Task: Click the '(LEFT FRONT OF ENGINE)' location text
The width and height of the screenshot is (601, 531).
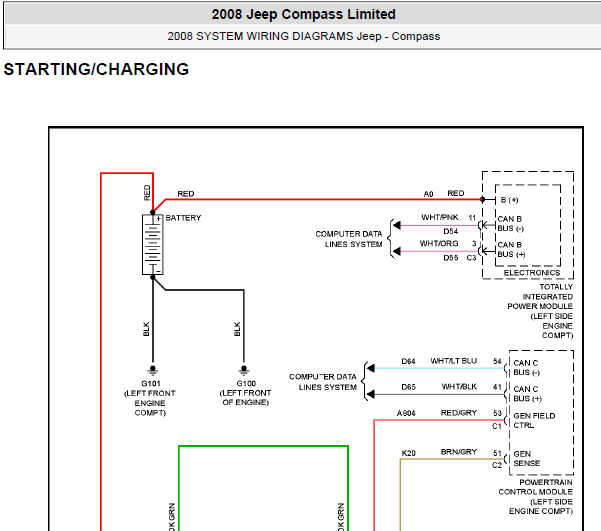Action: coord(245,398)
